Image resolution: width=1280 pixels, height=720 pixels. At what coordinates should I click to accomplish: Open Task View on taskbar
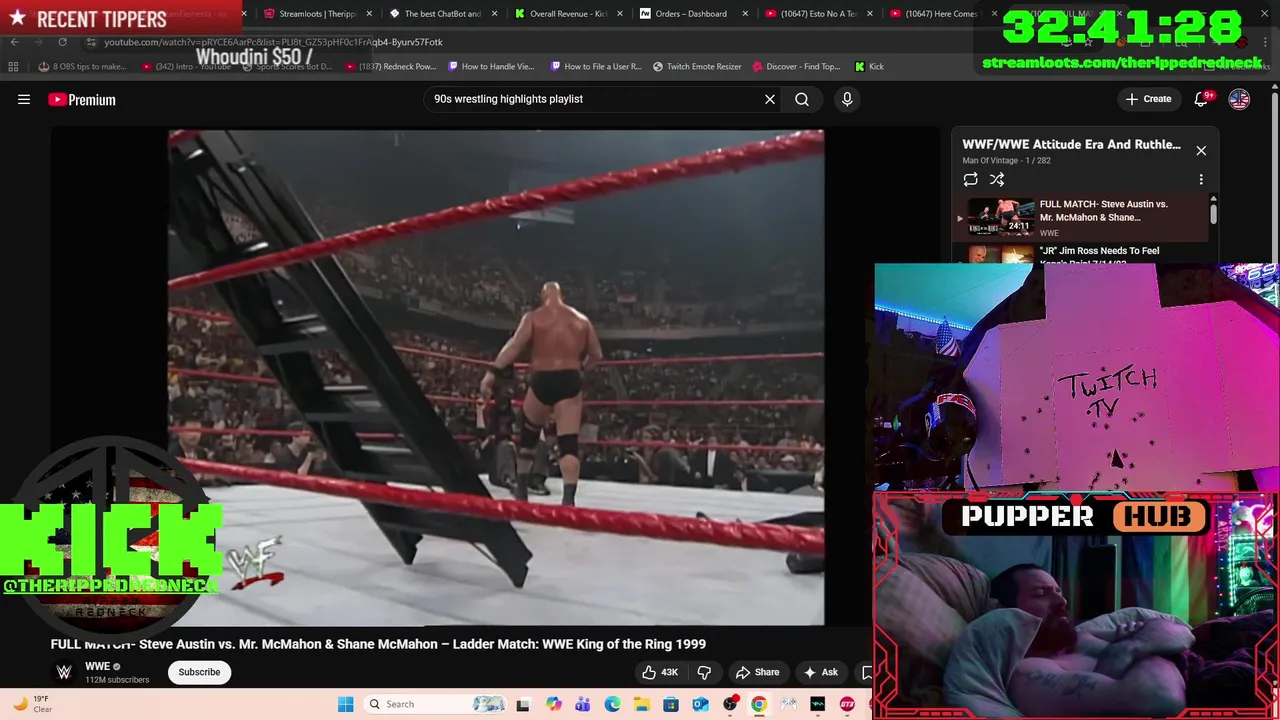tap(522, 704)
